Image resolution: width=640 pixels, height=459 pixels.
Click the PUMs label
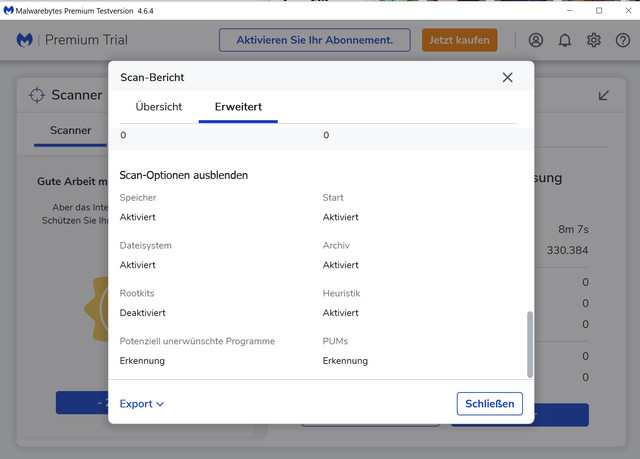click(x=335, y=341)
